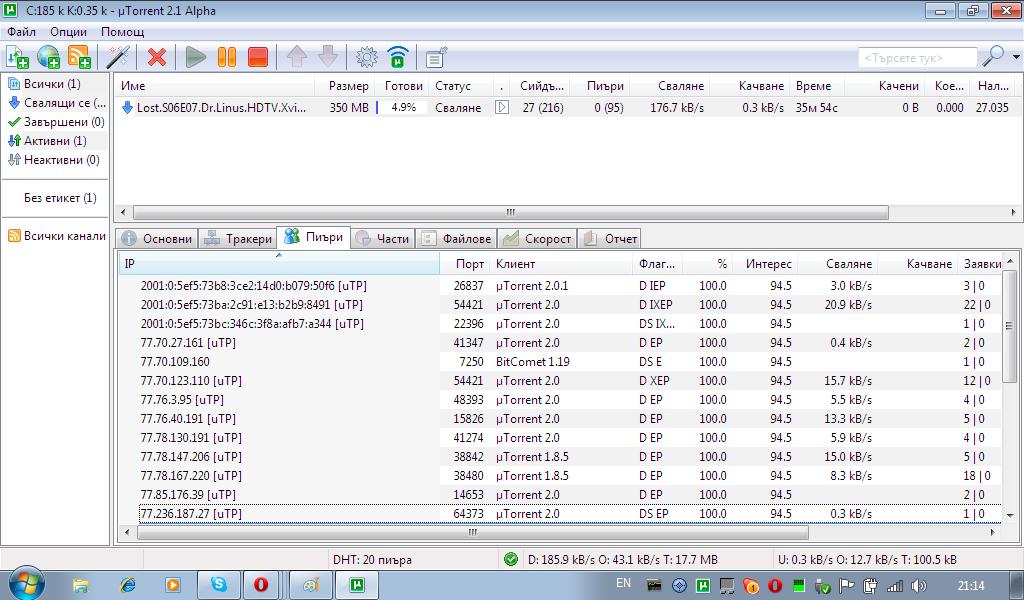
Task: Open Preferences via the gear icon
Action: [367, 57]
